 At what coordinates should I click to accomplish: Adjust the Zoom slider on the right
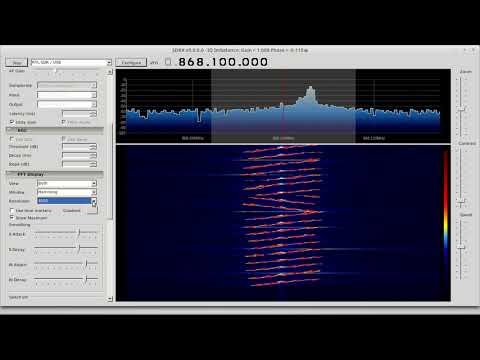[461, 109]
